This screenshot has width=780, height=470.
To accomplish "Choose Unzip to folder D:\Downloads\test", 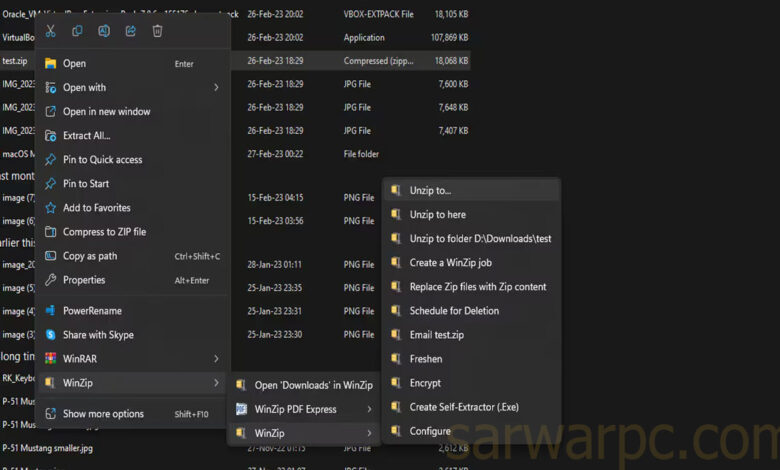I will pyautogui.click(x=472, y=239).
